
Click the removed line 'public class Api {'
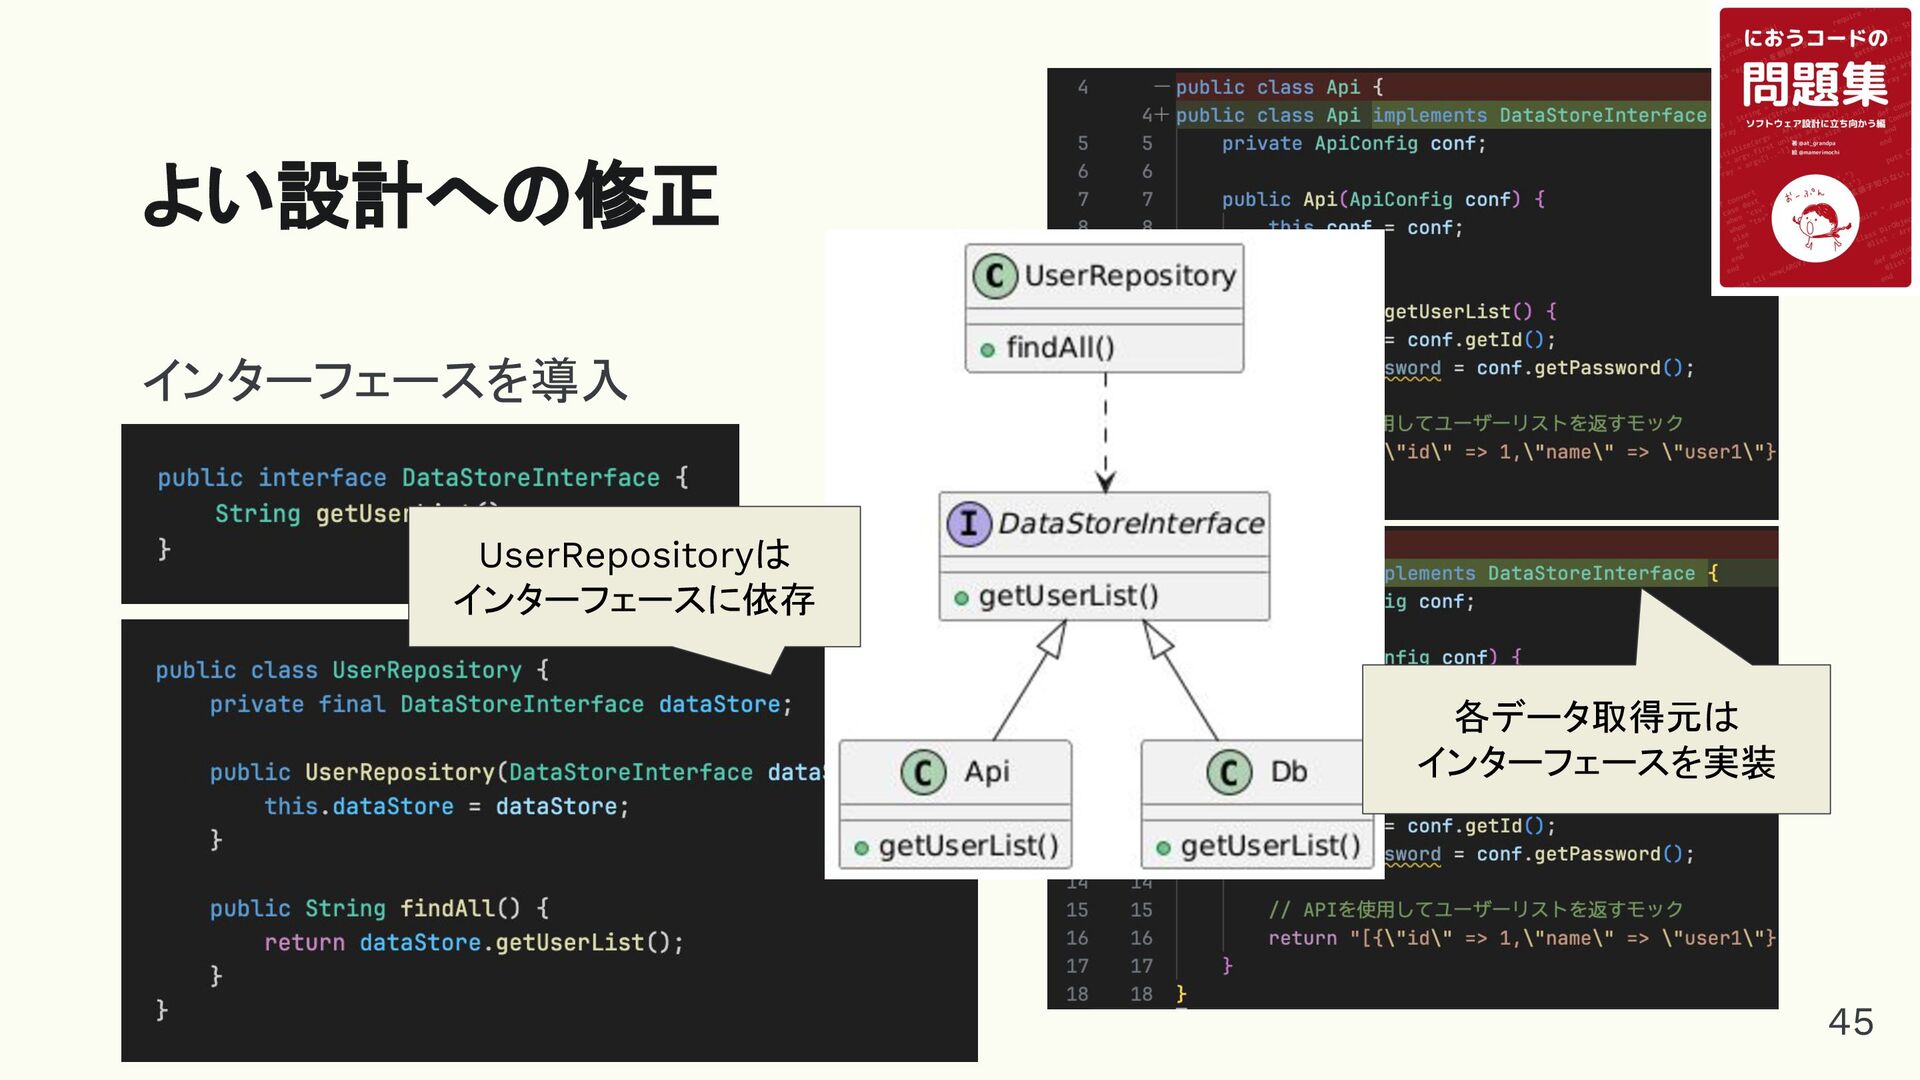(x=1280, y=88)
